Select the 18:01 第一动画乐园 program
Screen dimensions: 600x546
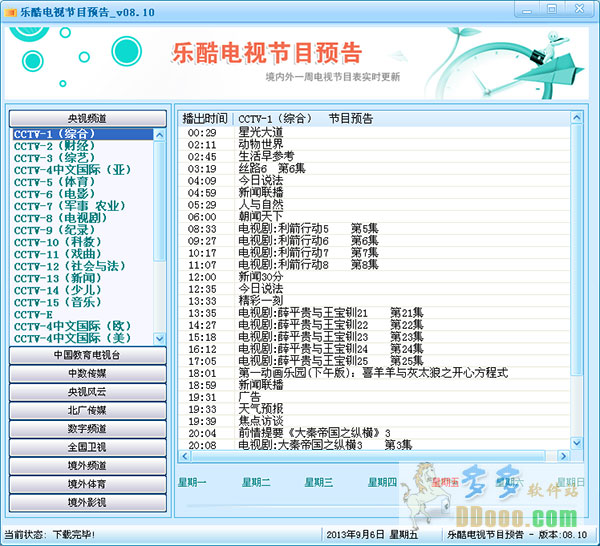(374, 373)
